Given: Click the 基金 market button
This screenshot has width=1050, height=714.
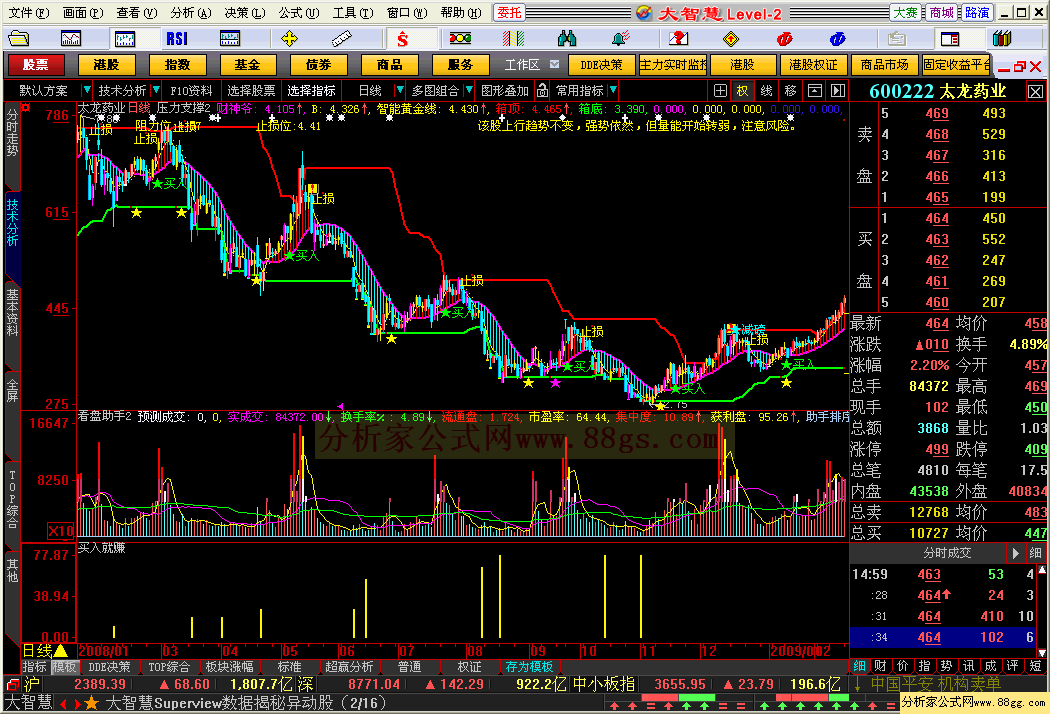Looking at the screenshot, I should coord(248,64).
